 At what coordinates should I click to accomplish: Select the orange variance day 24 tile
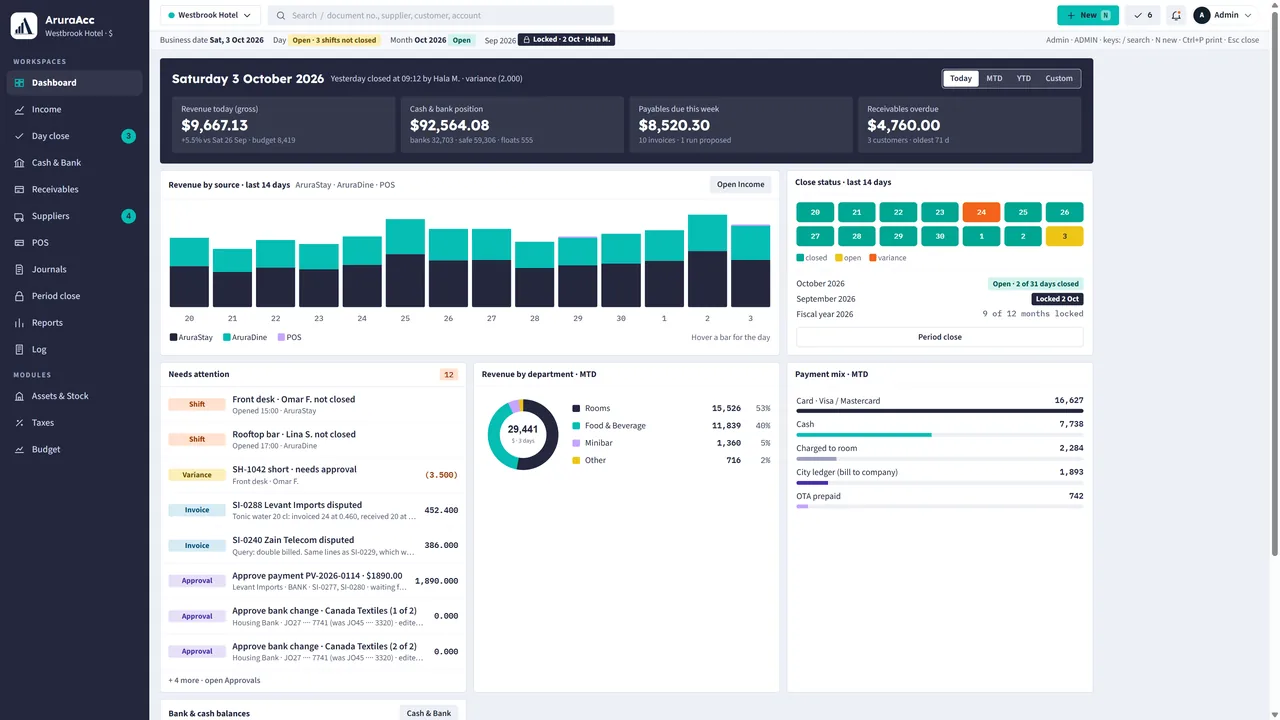pyautogui.click(x=981, y=212)
